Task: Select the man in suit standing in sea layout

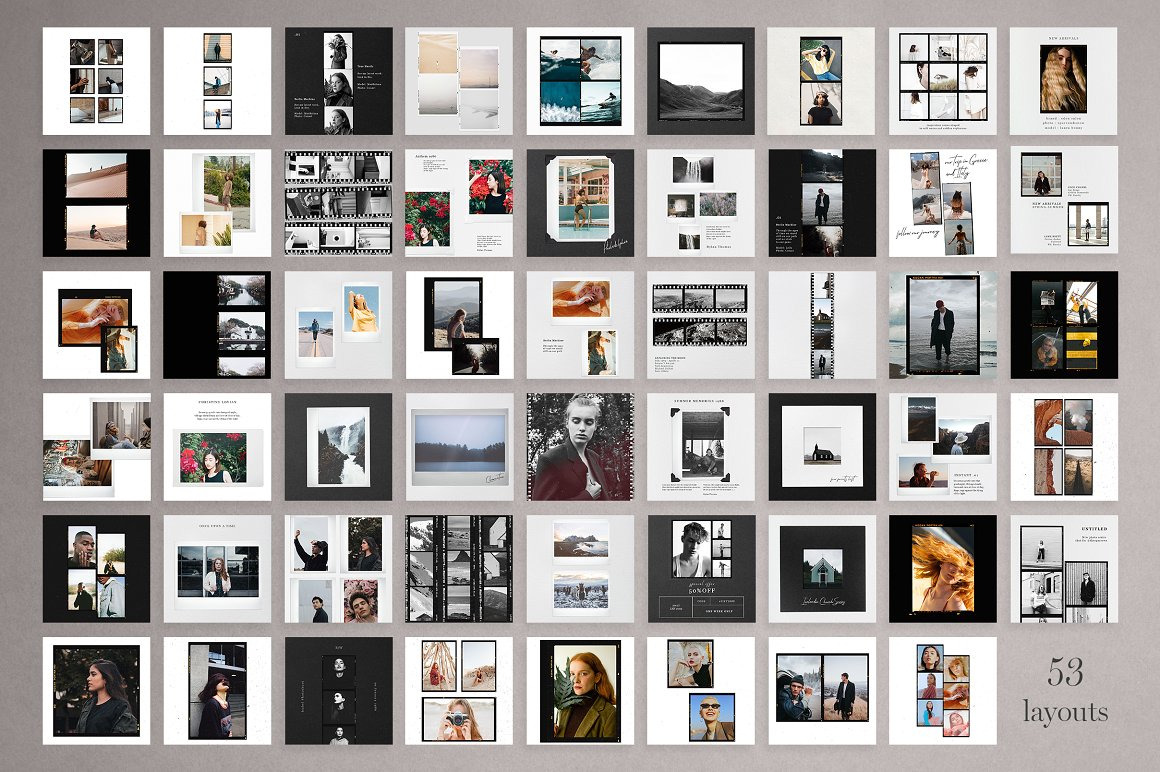Action: point(942,325)
